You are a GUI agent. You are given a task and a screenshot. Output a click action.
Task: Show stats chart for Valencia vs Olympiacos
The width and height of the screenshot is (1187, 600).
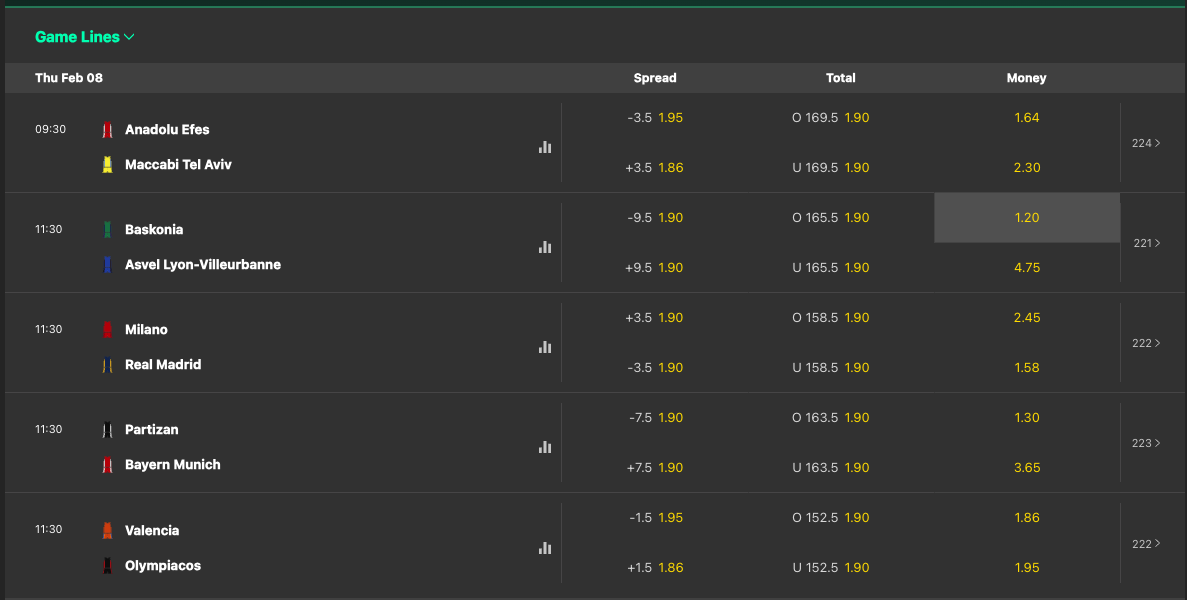coord(545,548)
